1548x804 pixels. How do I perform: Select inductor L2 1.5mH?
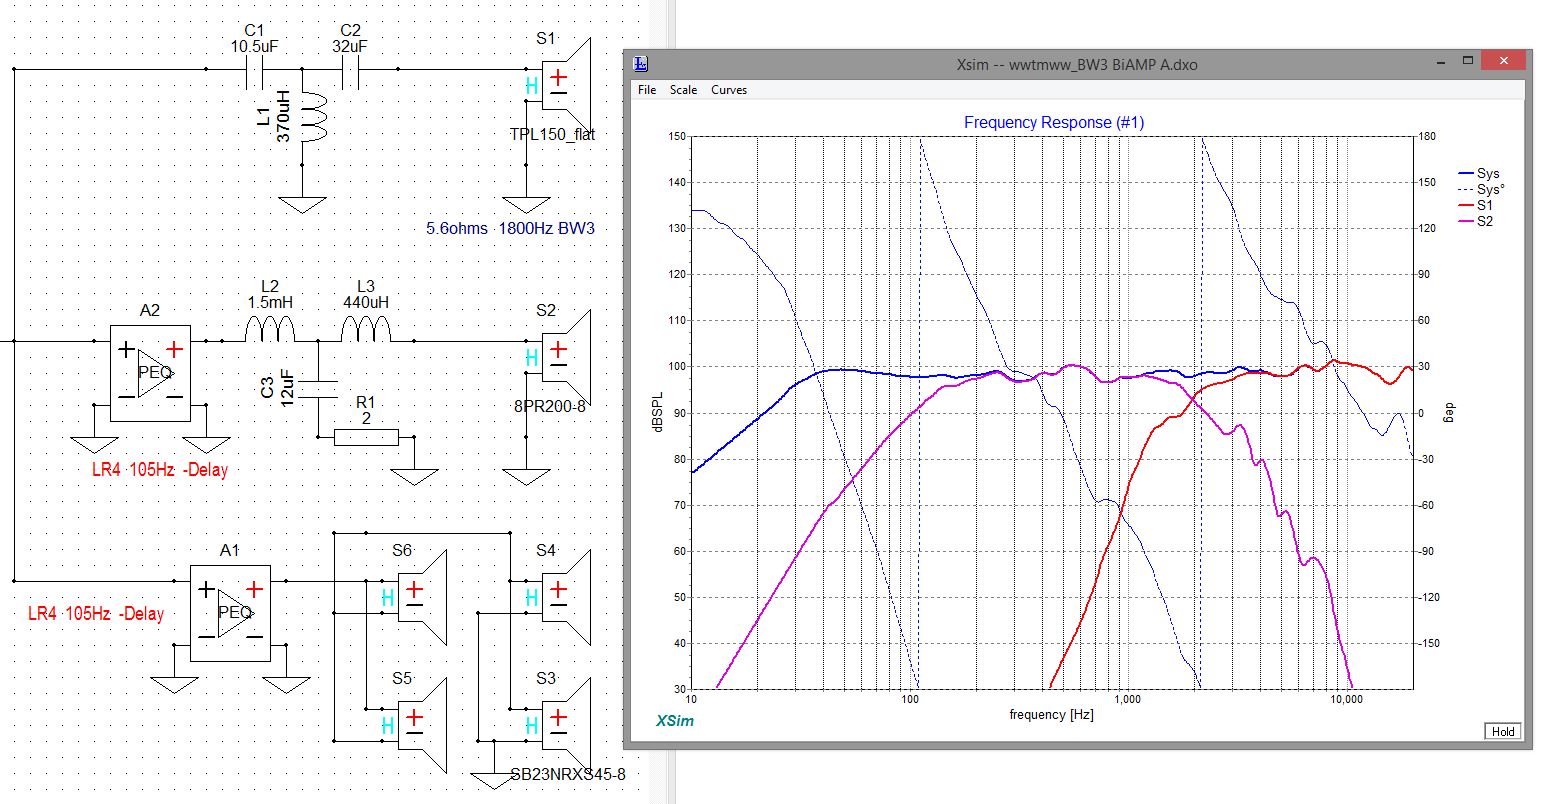click(x=271, y=328)
